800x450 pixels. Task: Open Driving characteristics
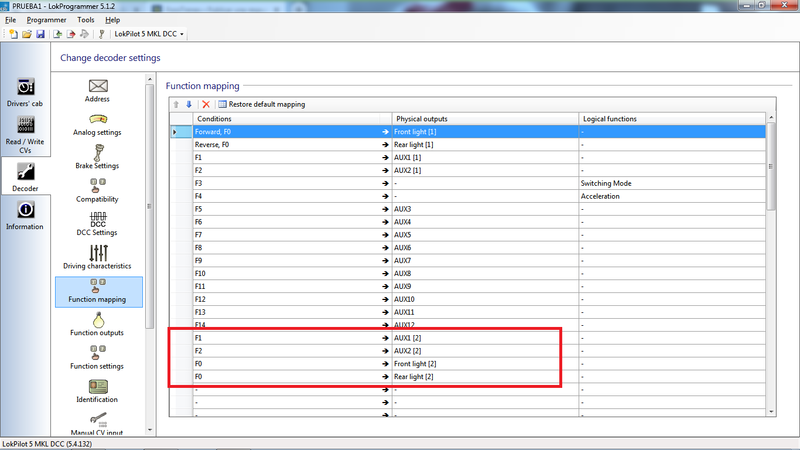tap(97, 257)
